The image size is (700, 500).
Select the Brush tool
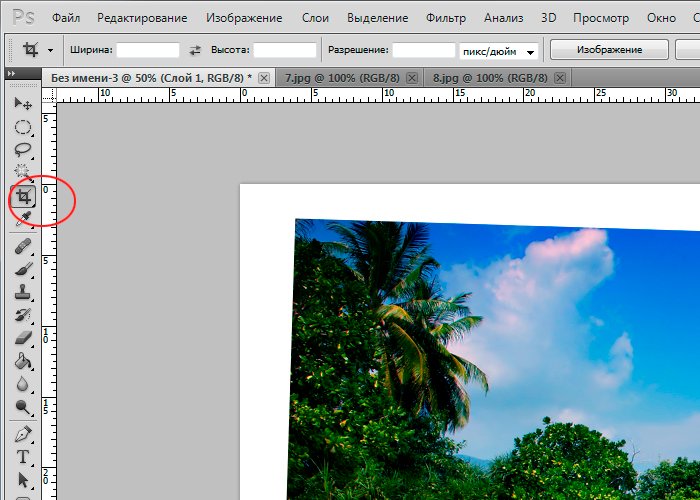click(22, 269)
